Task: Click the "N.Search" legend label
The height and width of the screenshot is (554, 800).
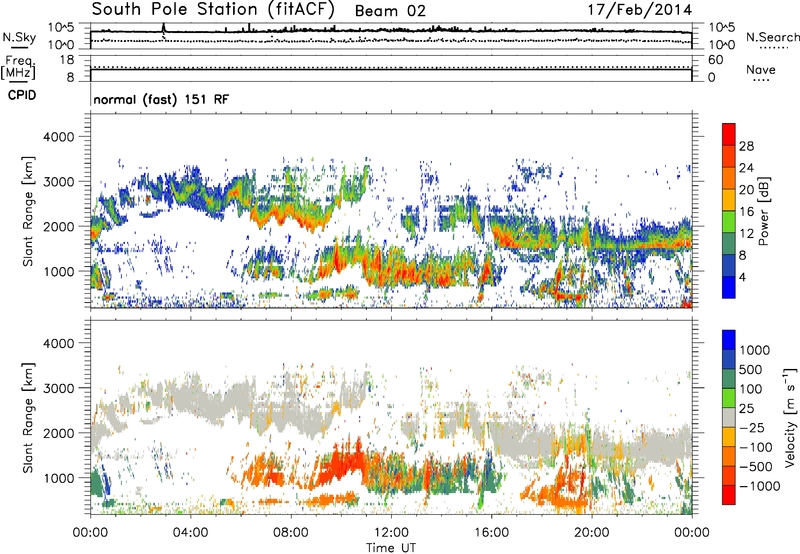Action: [x=773, y=37]
